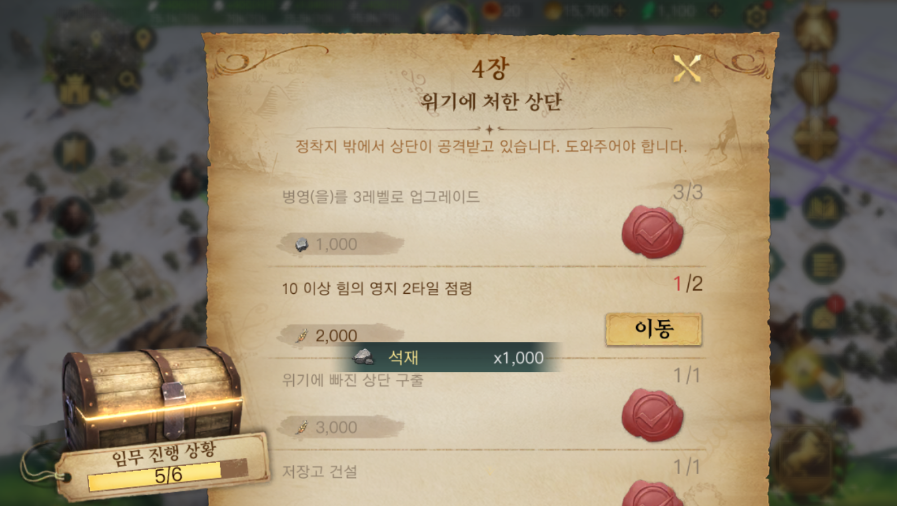Open the settings gear in top bar
897x506 pixels.
[x=756, y=16]
